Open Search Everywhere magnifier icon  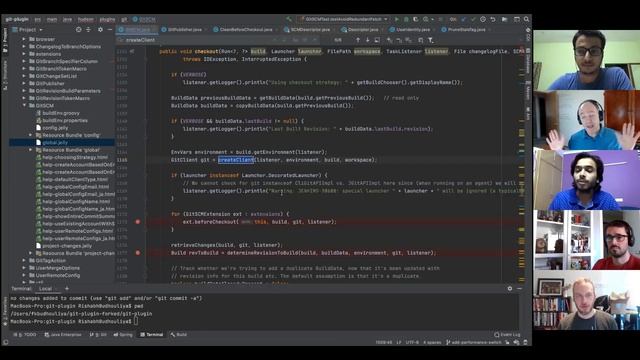click(527, 19)
